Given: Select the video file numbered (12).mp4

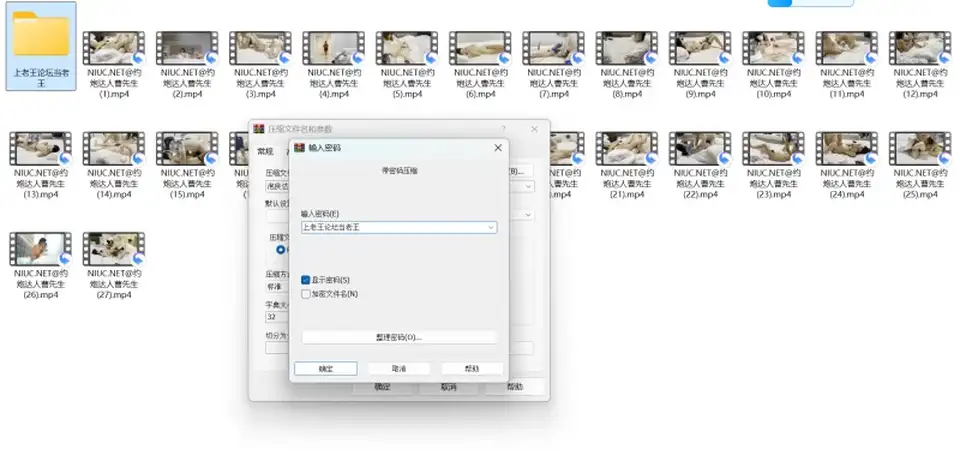Looking at the screenshot, I should point(920,65).
